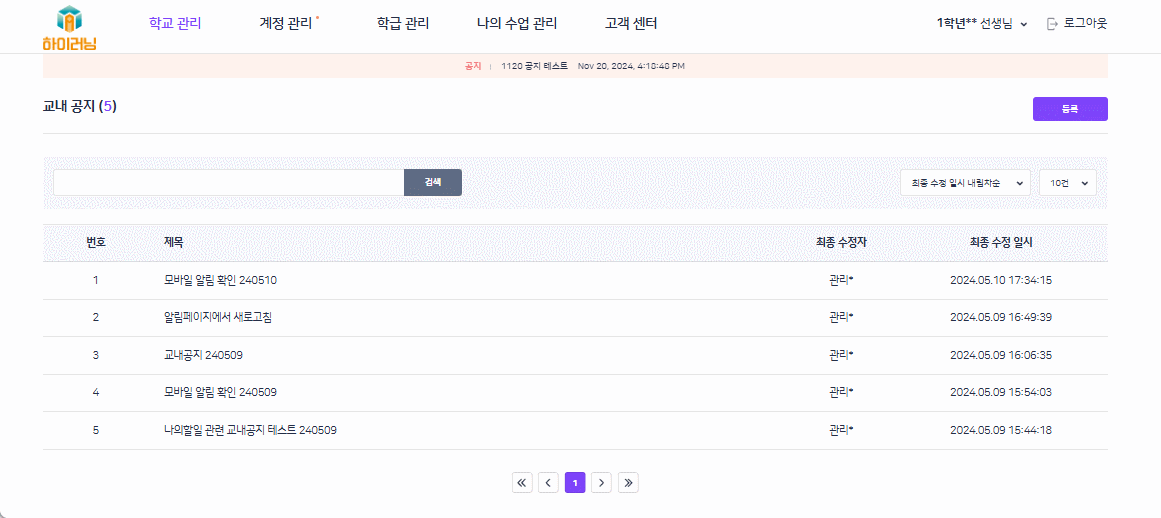Open the sort order dropdown
Viewport: 1161px width, 518px height.
(x=965, y=182)
